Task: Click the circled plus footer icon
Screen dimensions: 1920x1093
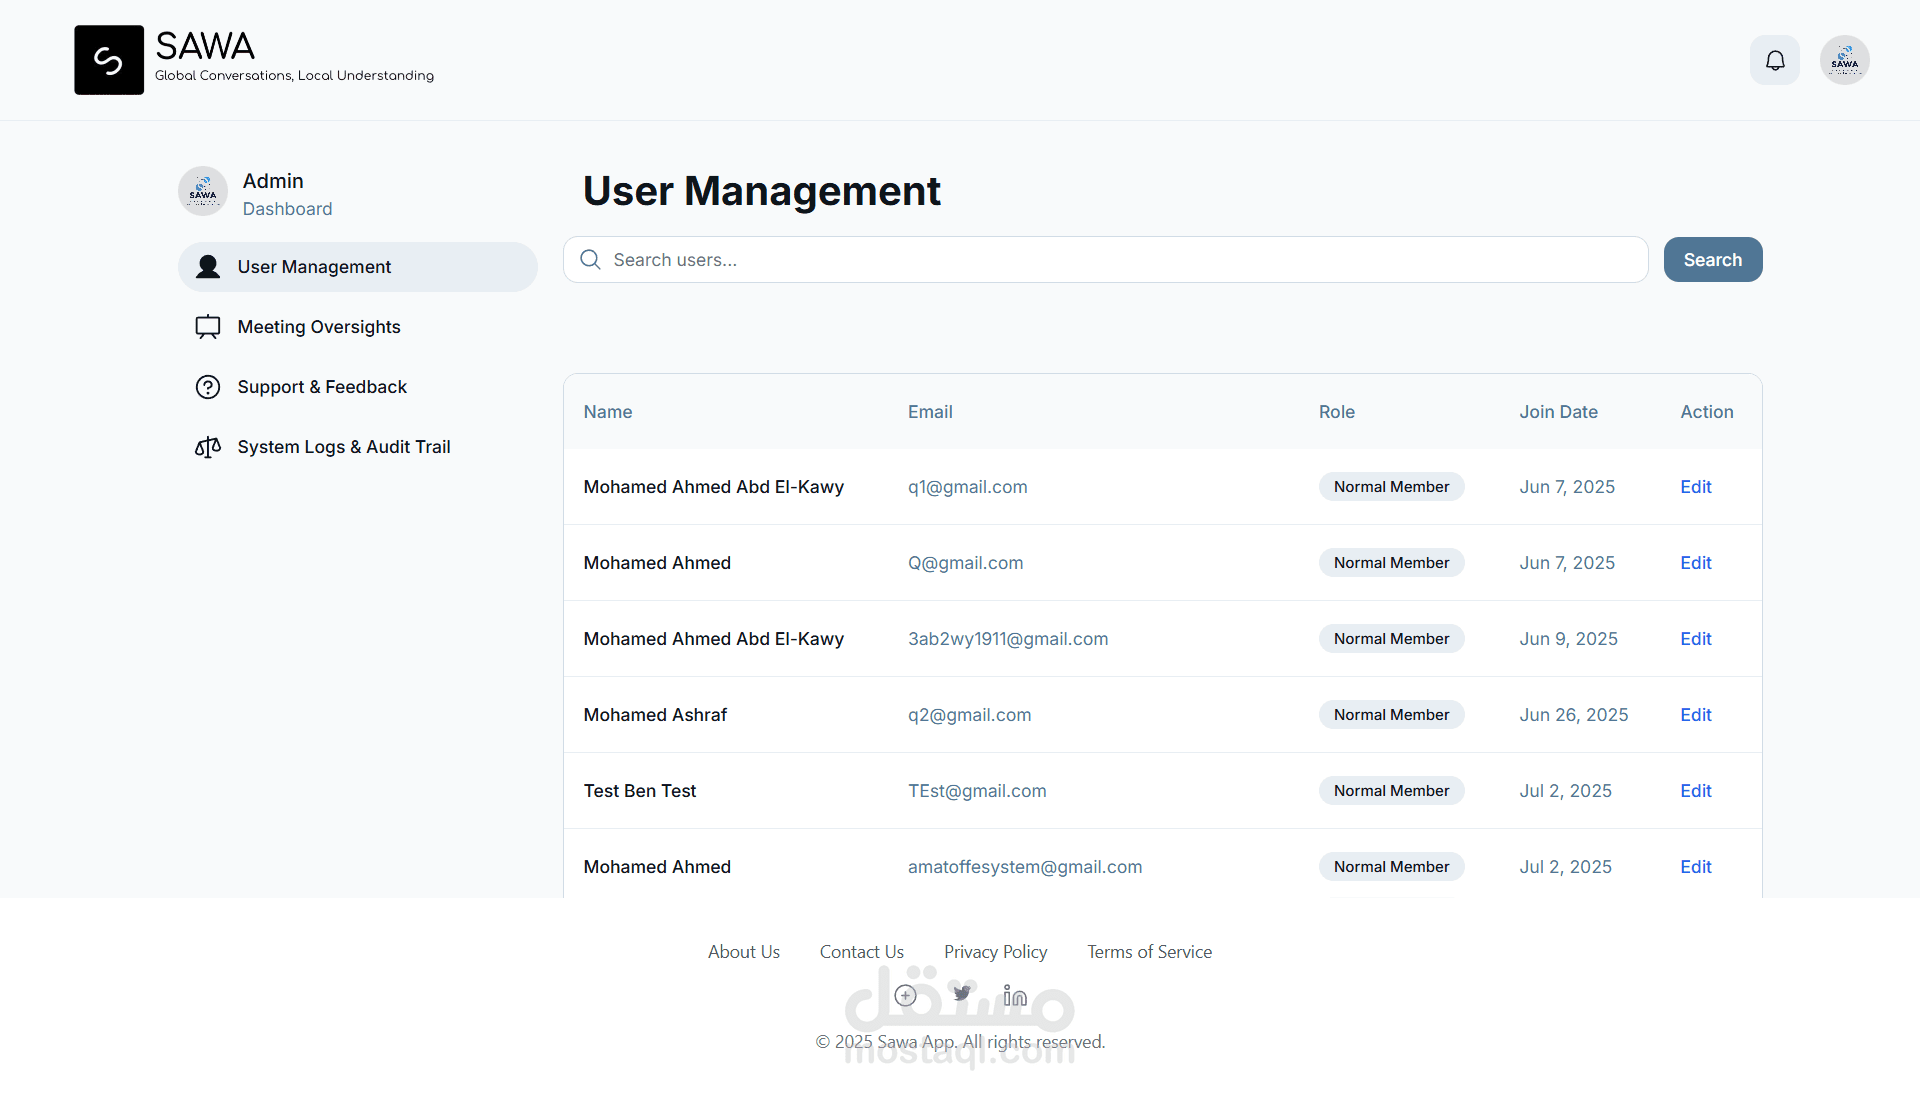Action: point(905,995)
